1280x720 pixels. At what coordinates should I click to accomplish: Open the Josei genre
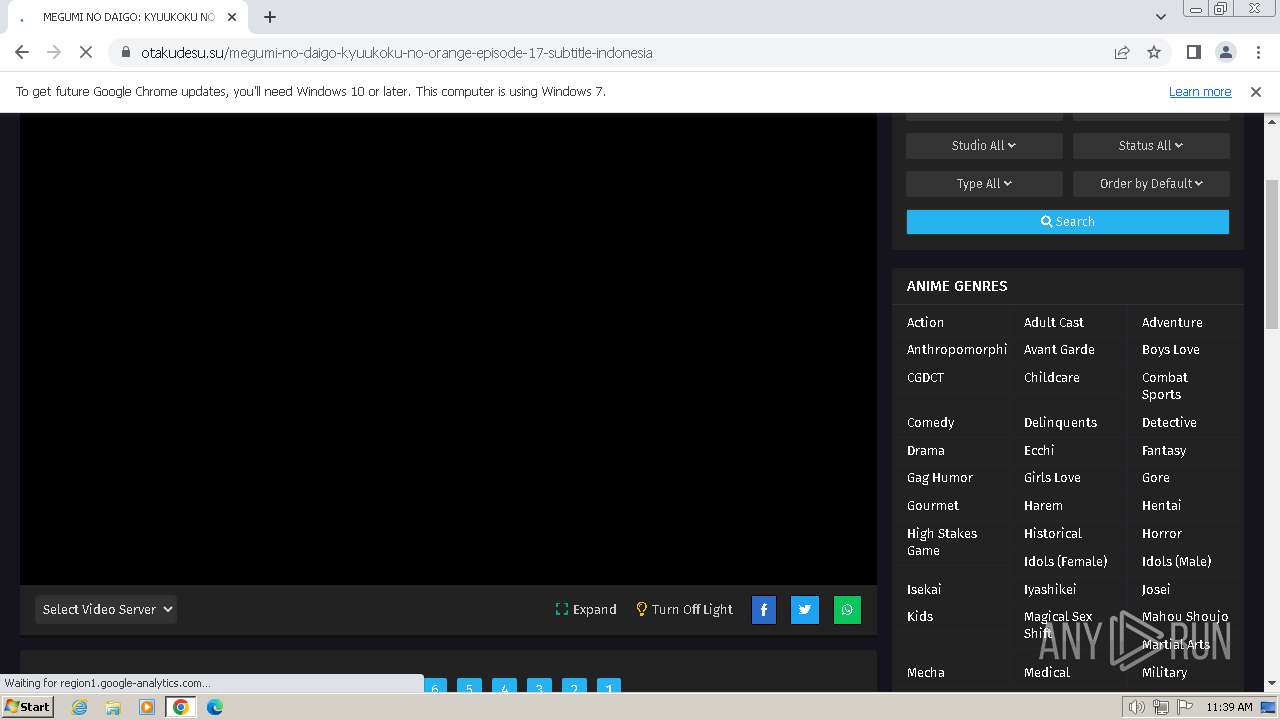pos(1156,589)
